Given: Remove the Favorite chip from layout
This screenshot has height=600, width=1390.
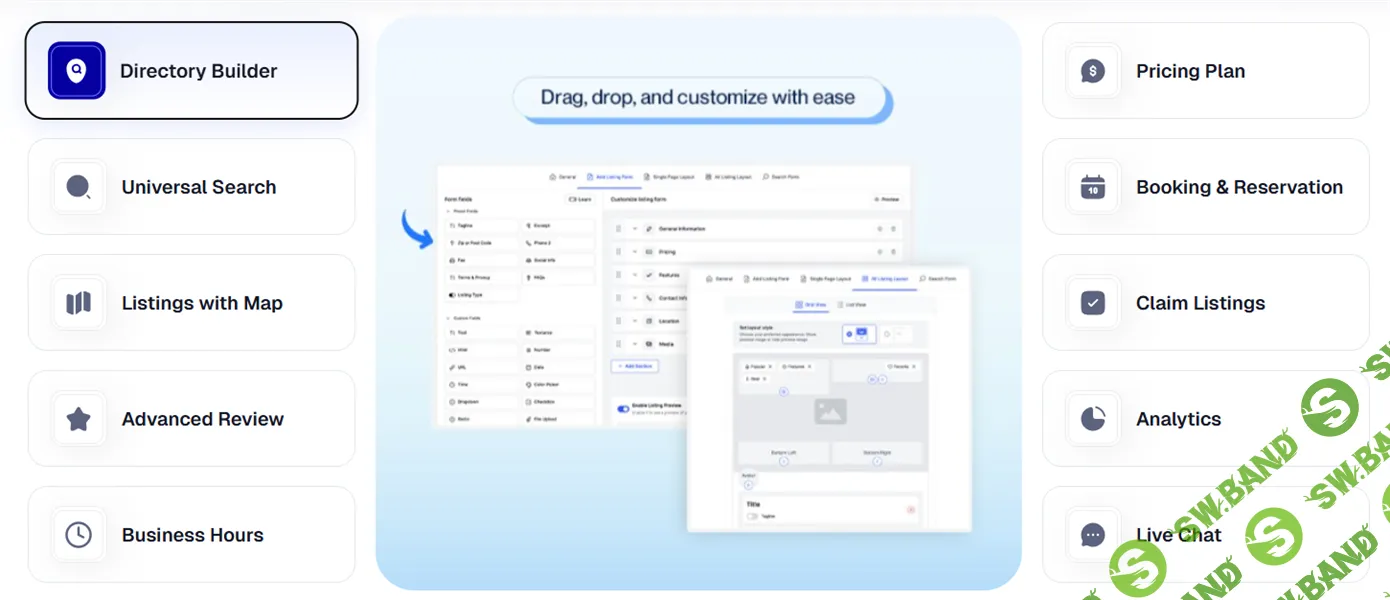Looking at the screenshot, I should tap(914, 367).
